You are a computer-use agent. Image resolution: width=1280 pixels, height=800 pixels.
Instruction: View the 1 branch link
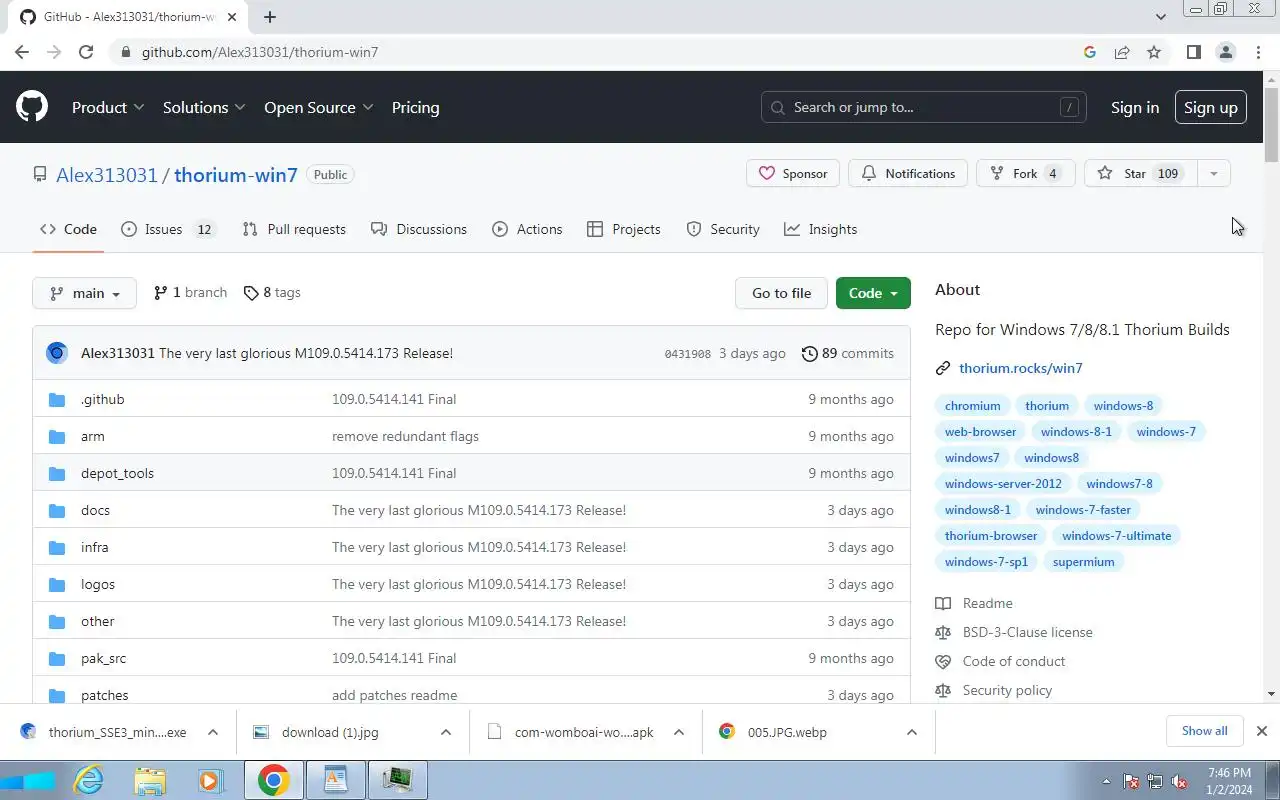[190, 292]
